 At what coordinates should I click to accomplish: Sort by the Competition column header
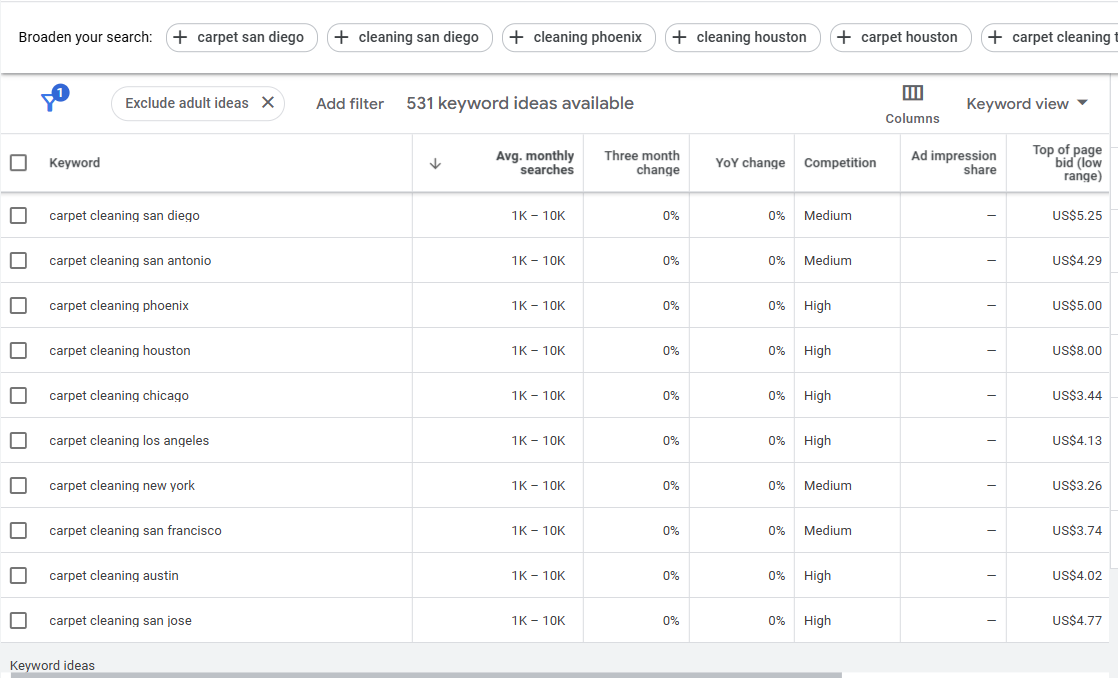839,163
